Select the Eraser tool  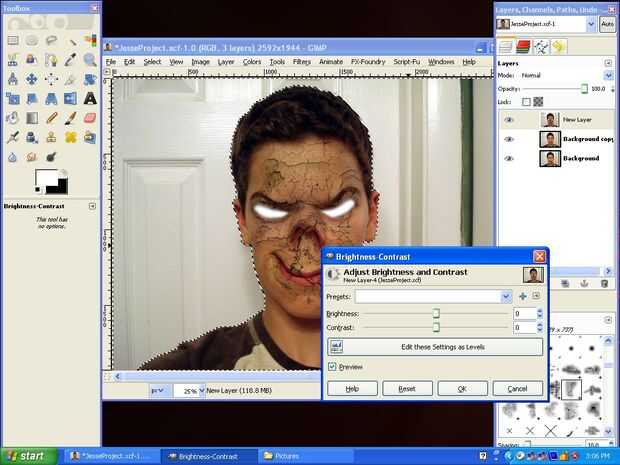(x=90, y=118)
